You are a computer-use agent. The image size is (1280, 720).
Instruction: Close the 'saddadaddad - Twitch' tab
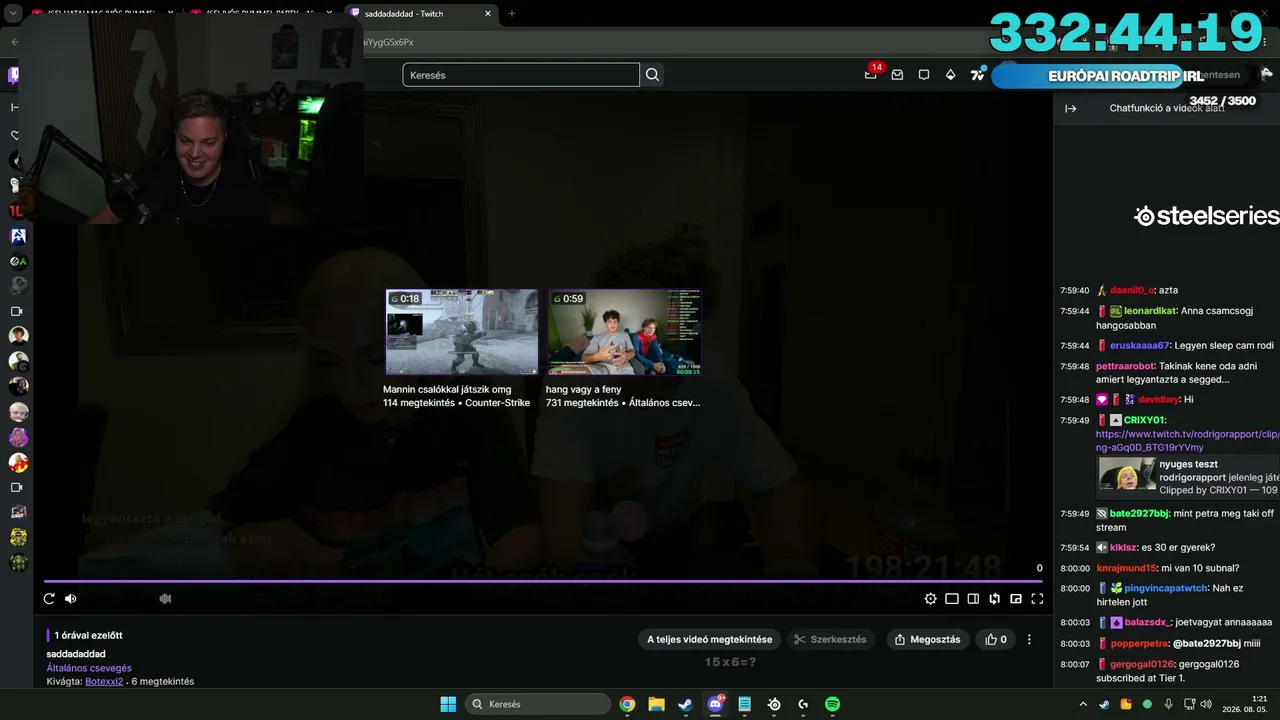(488, 14)
